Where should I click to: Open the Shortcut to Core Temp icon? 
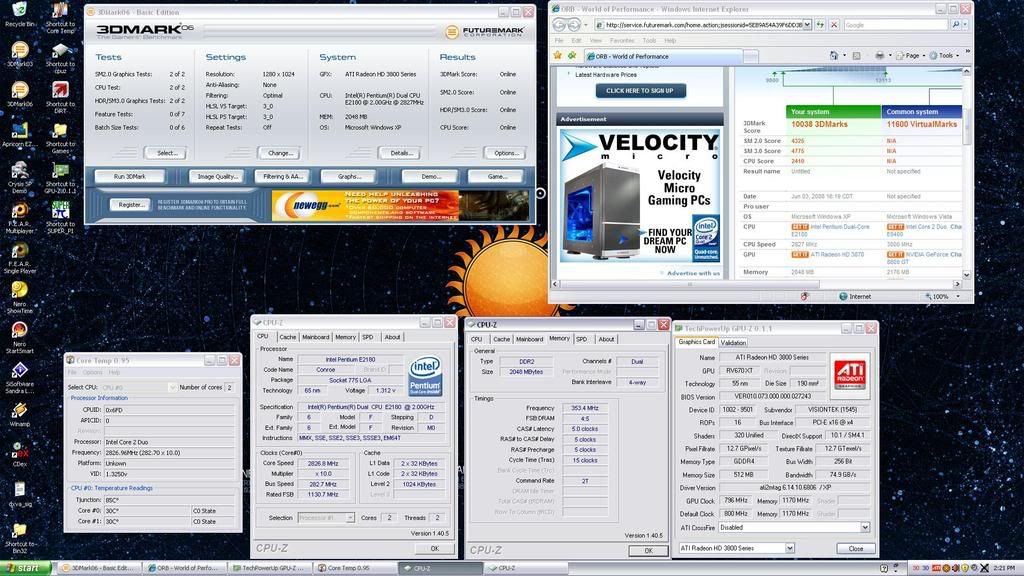click(x=60, y=18)
